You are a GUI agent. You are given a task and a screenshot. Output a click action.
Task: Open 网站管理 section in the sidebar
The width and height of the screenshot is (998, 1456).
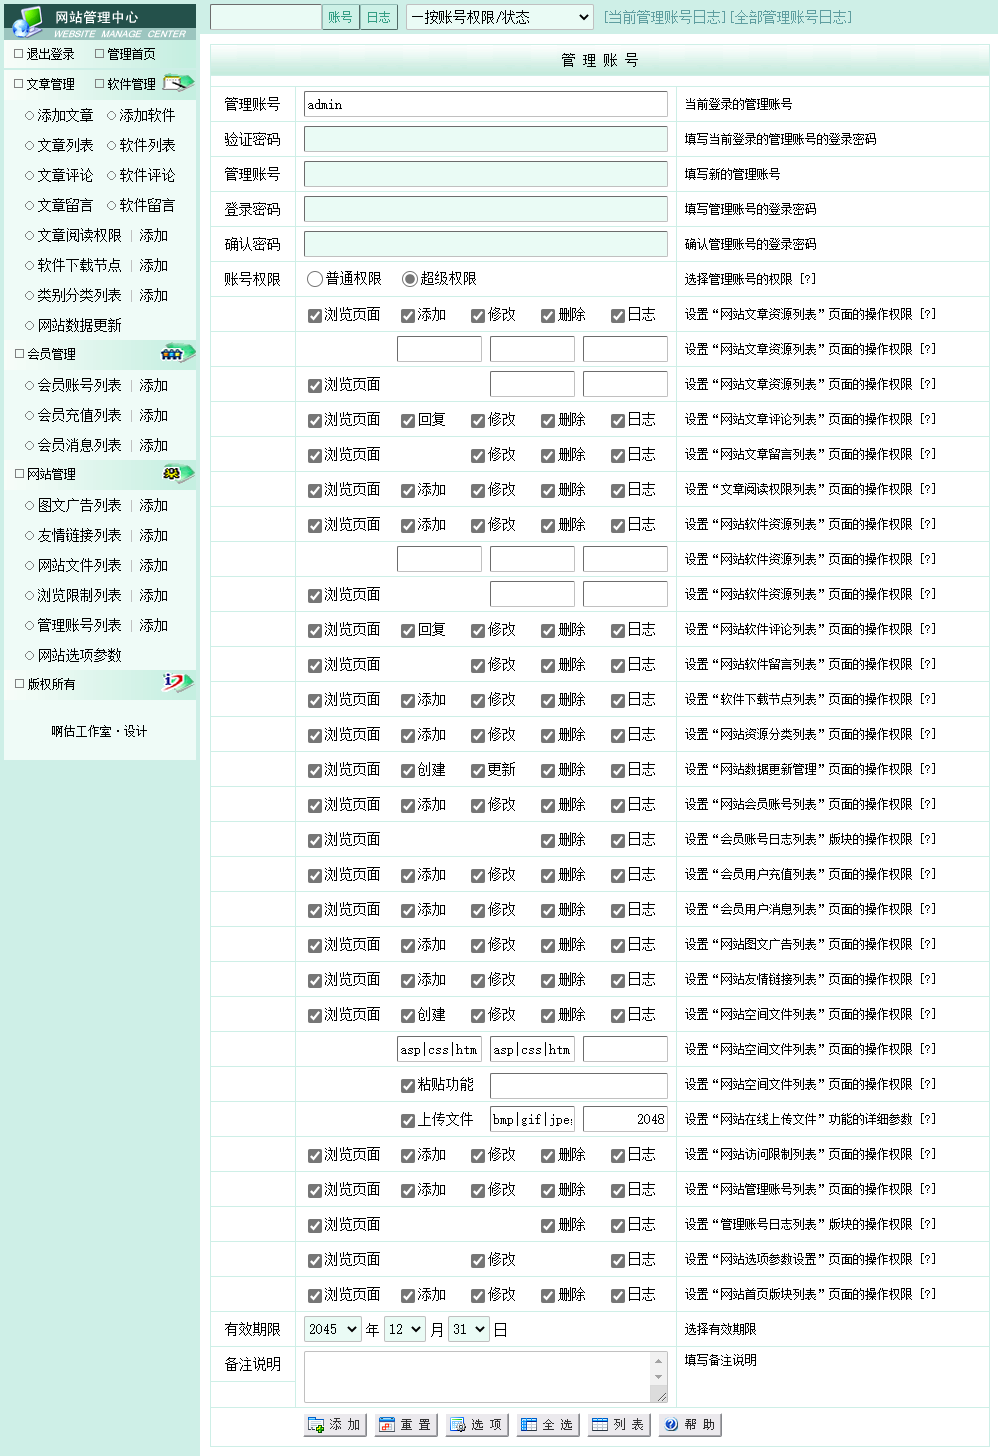tap(51, 474)
